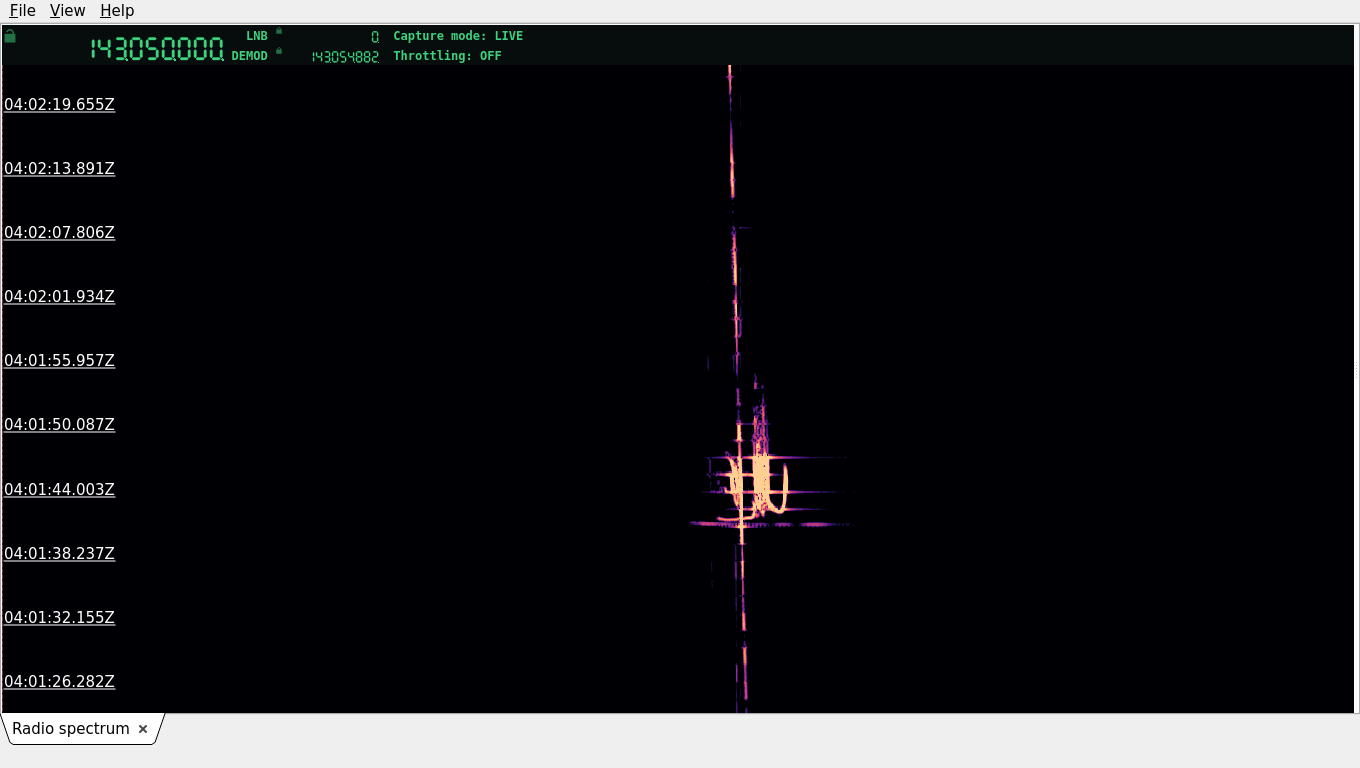Close the Radio spectrum tab
The height and width of the screenshot is (768, 1360).
pos(143,729)
